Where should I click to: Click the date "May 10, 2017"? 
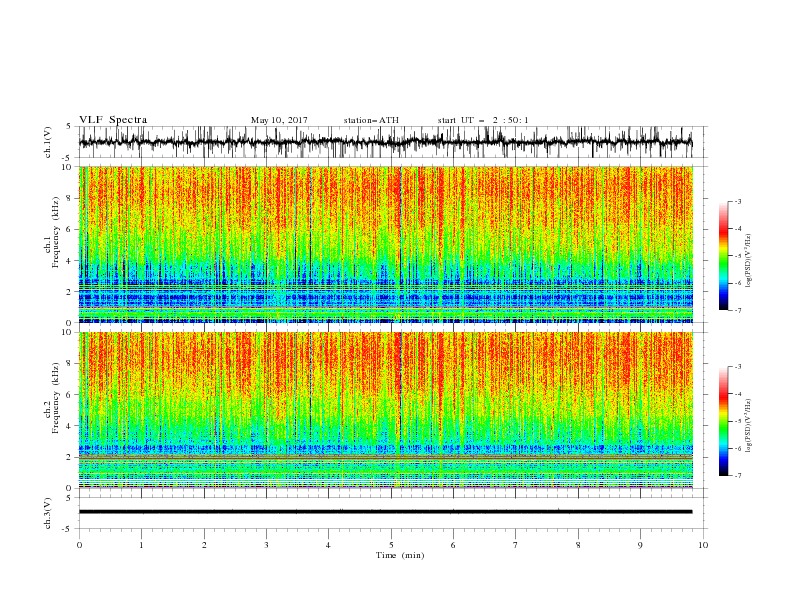pos(279,120)
